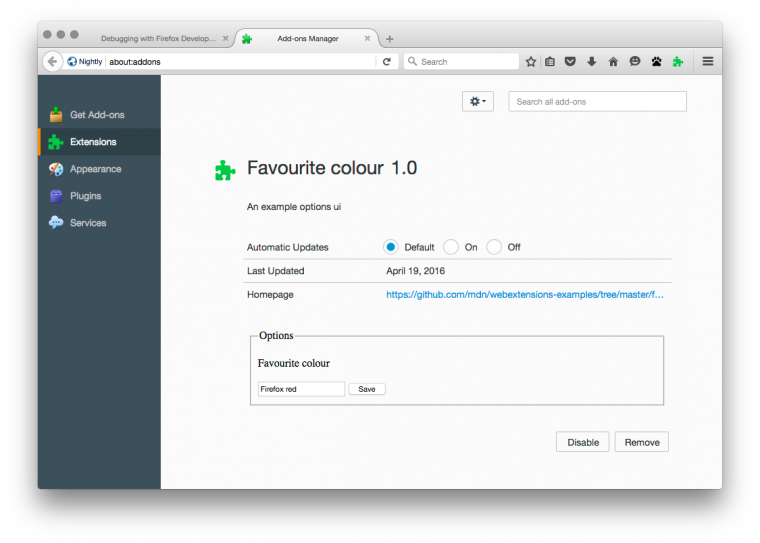Open Plugins category in sidebar
This screenshot has height=543, width=760.
(x=99, y=196)
